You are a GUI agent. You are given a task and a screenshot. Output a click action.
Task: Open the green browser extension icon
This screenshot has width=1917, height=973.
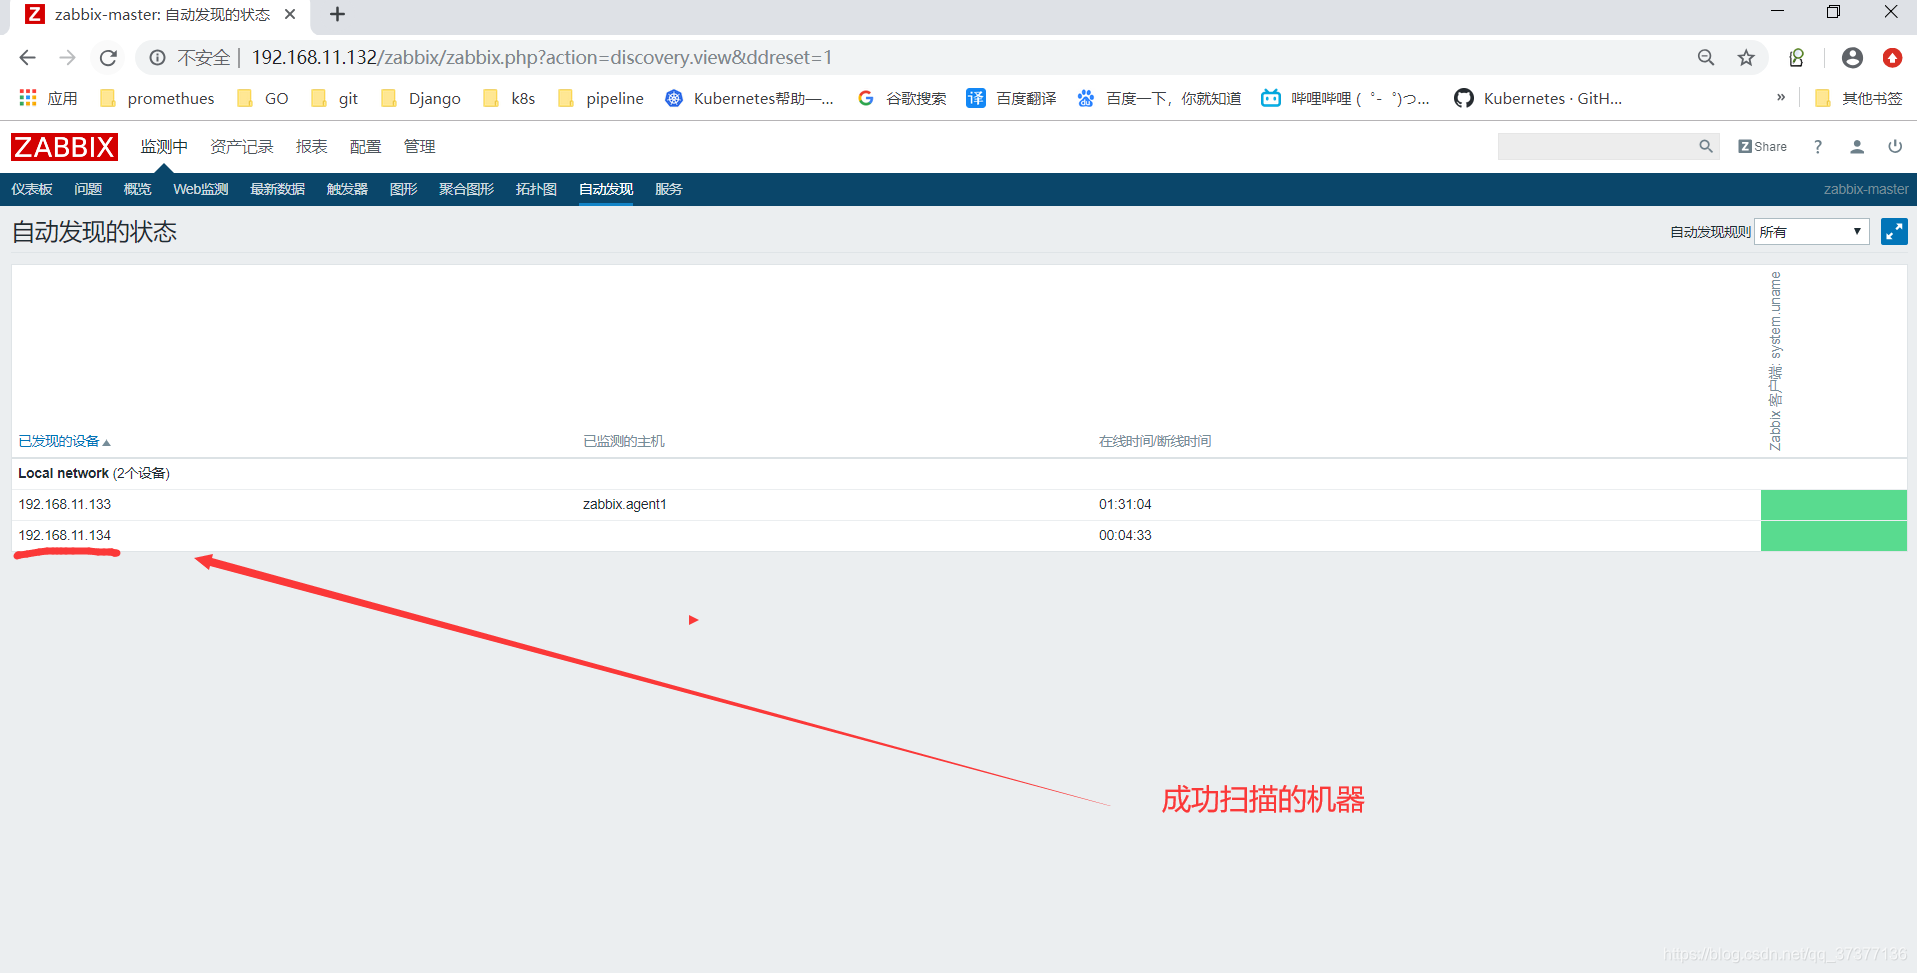(1797, 58)
